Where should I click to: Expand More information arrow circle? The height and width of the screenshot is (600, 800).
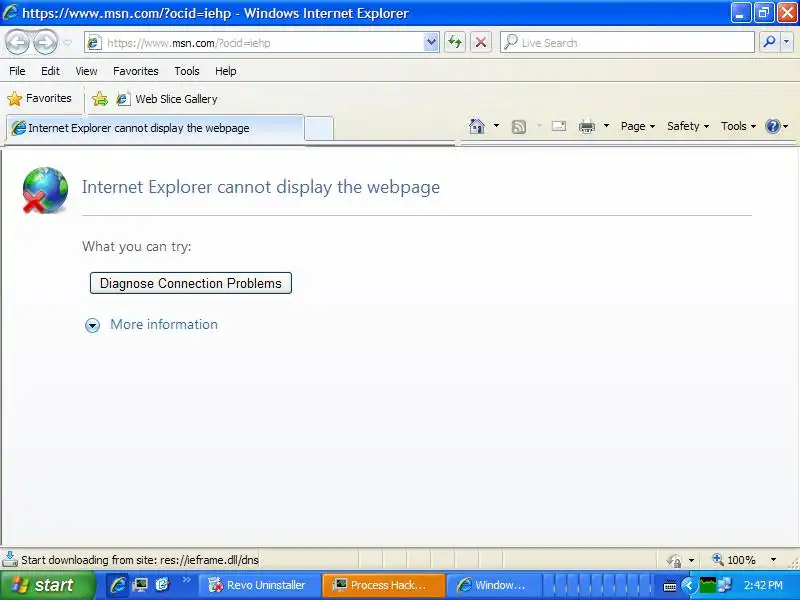click(x=92, y=325)
